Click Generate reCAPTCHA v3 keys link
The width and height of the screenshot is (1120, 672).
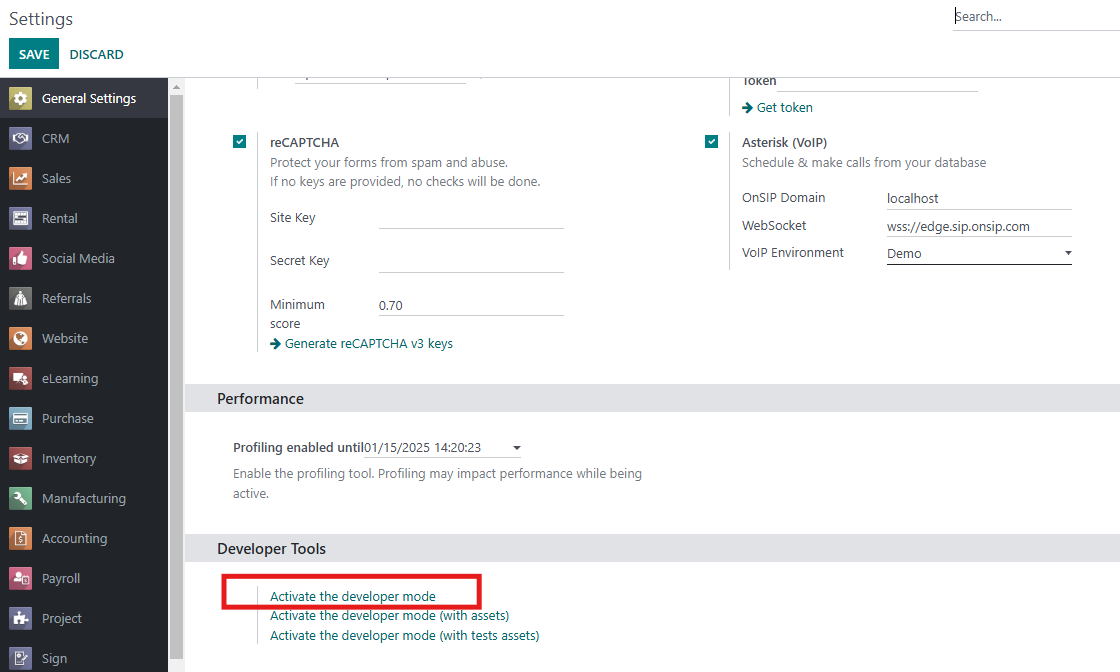(369, 344)
